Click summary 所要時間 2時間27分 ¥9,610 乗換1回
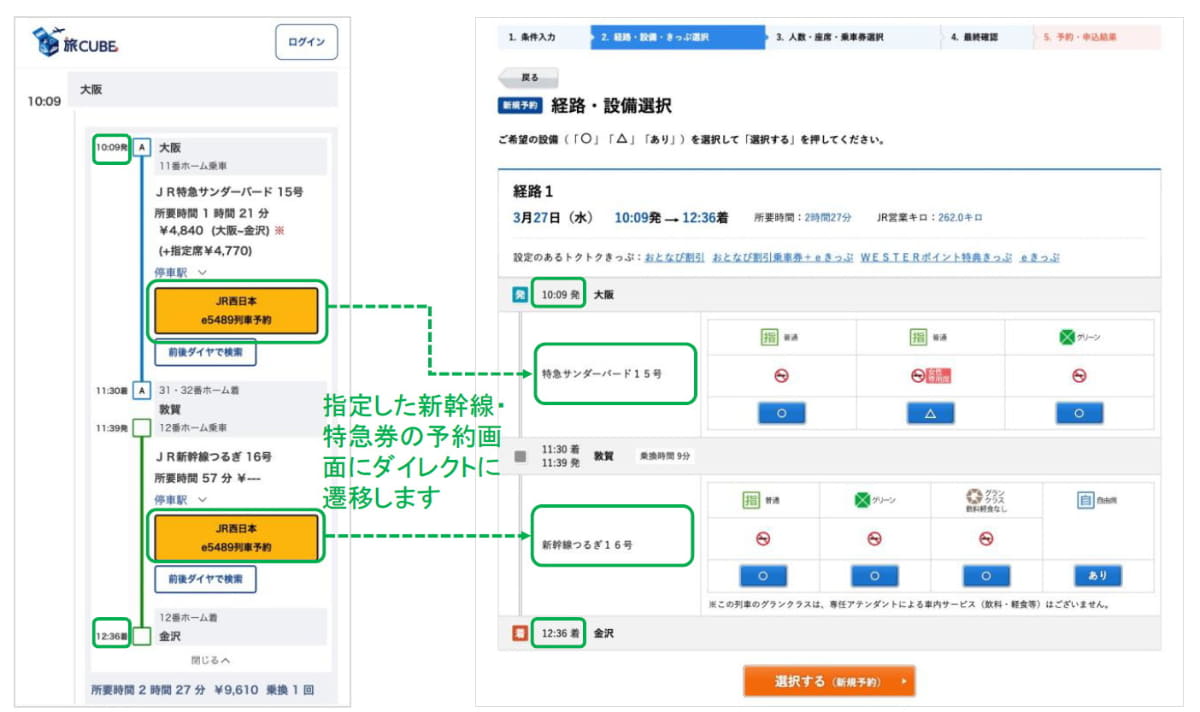1200x712 pixels. coord(204,690)
